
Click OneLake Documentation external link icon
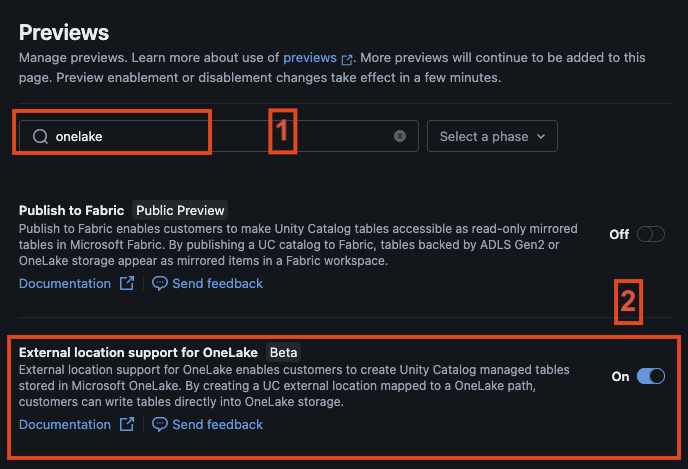click(127, 424)
